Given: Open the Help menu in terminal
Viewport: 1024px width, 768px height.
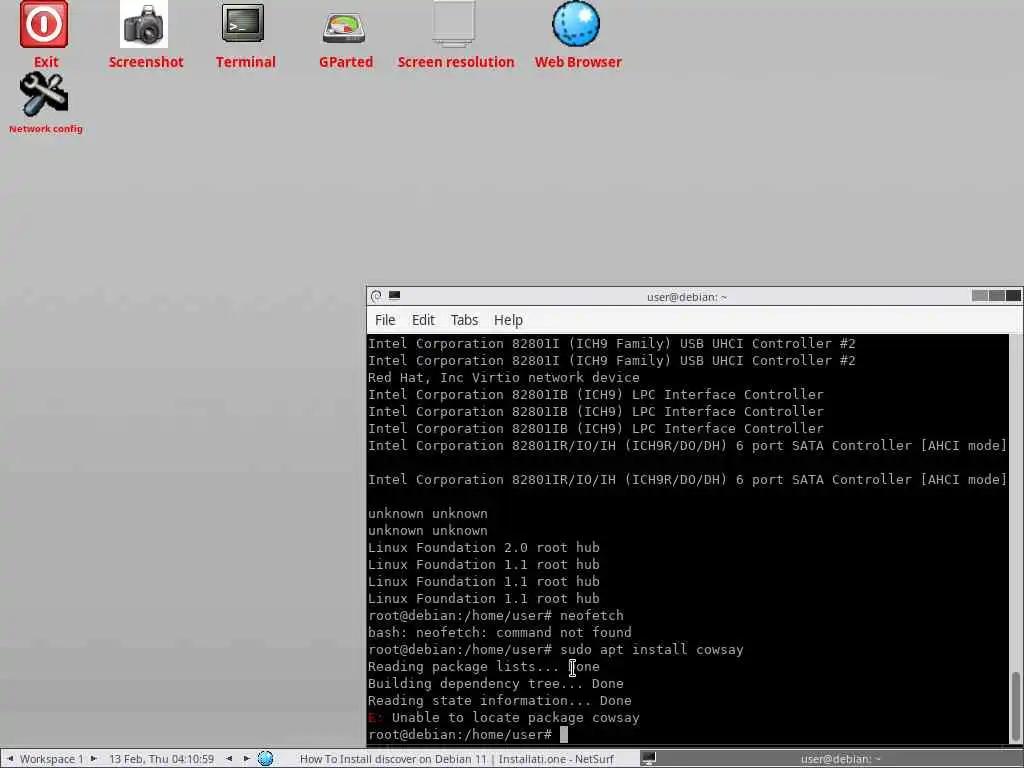Looking at the screenshot, I should [x=508, y=320].
